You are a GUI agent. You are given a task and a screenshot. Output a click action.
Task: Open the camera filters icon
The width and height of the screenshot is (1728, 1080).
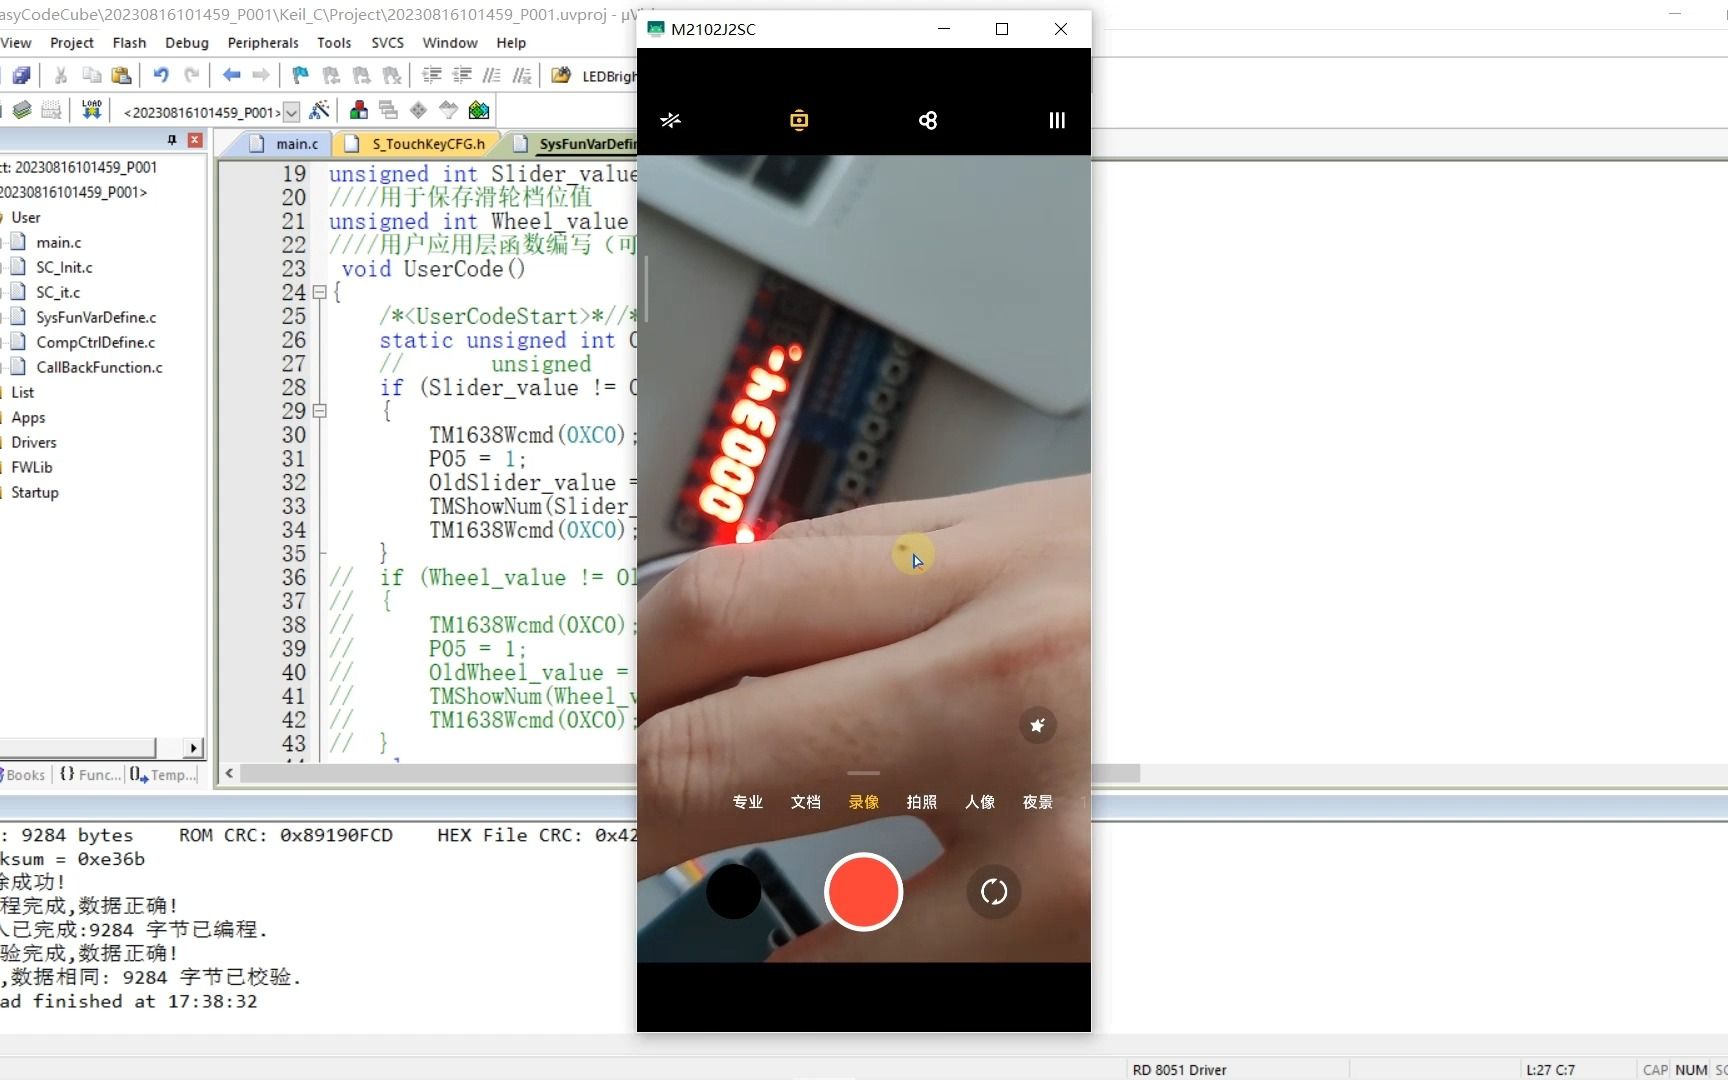[x=928, y=121]
